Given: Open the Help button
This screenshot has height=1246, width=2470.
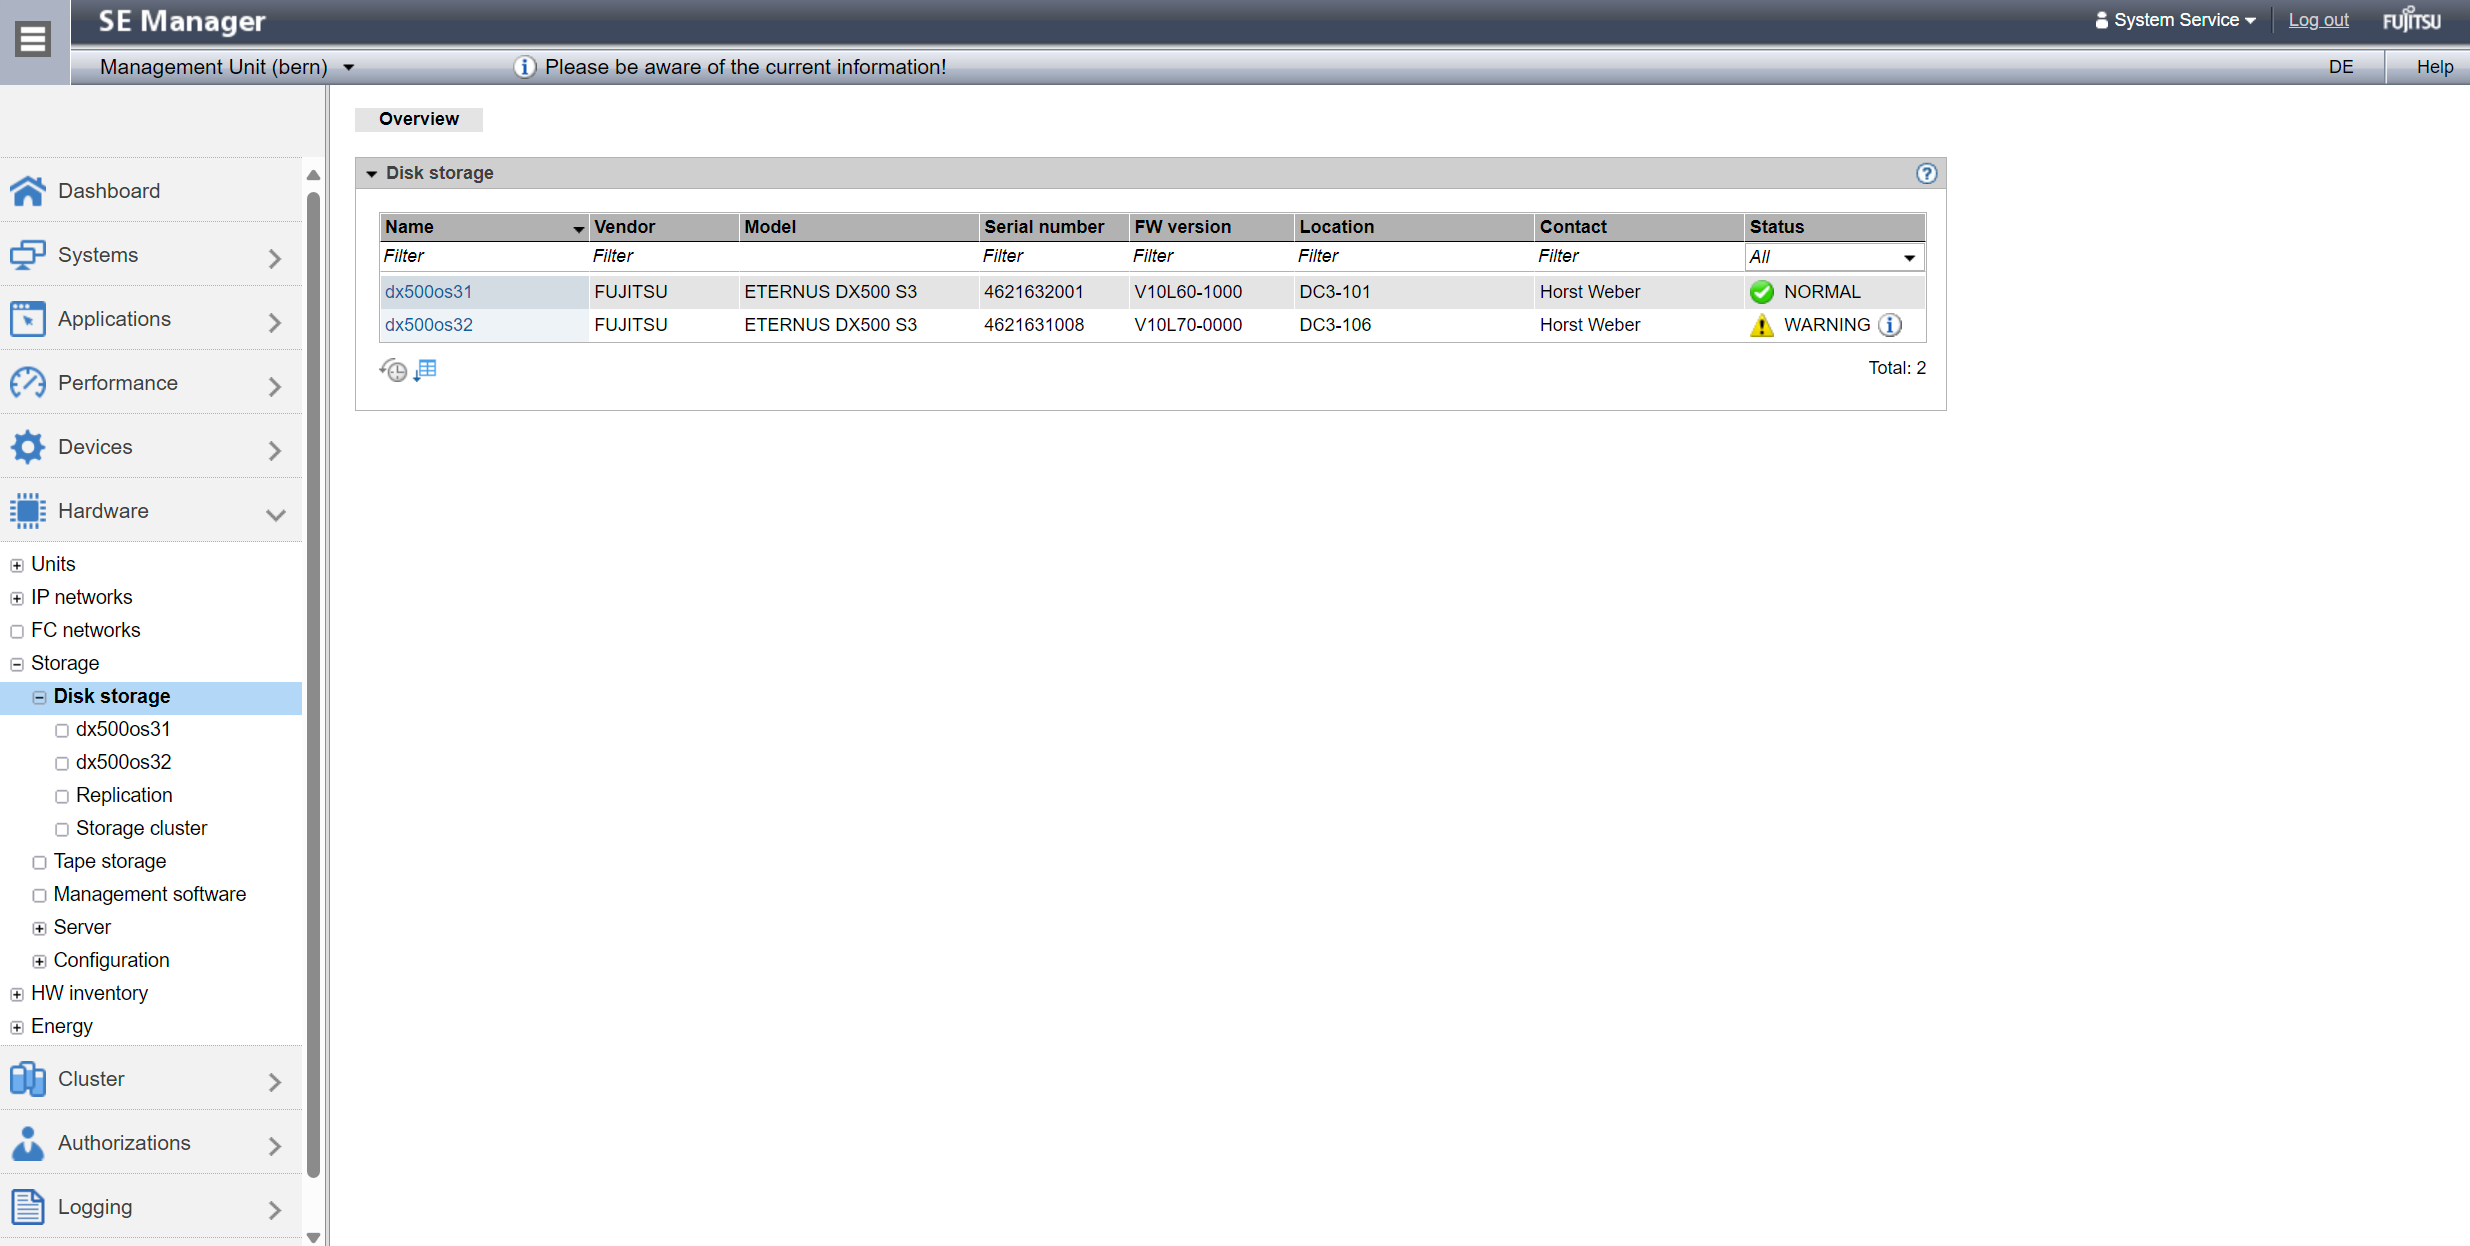Looking at the screenshot, I should [2435, 67].
